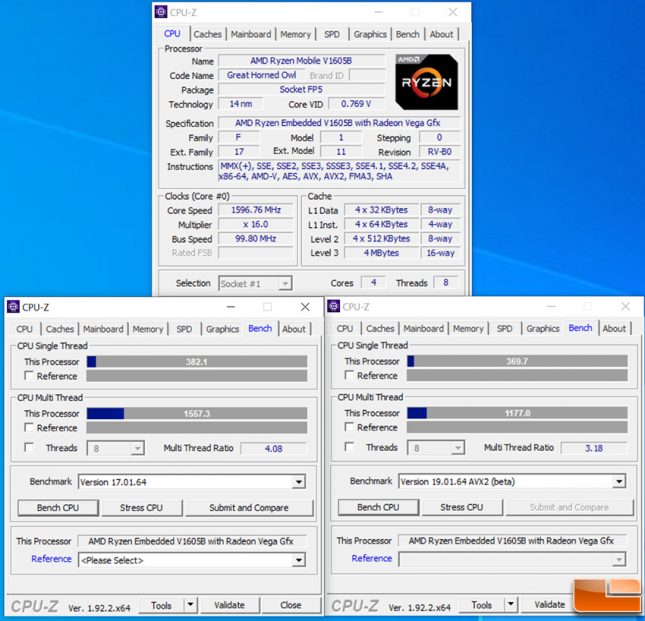Click Validate button in Version 17 window
The image size is (645, 621).
coord(230,605)
